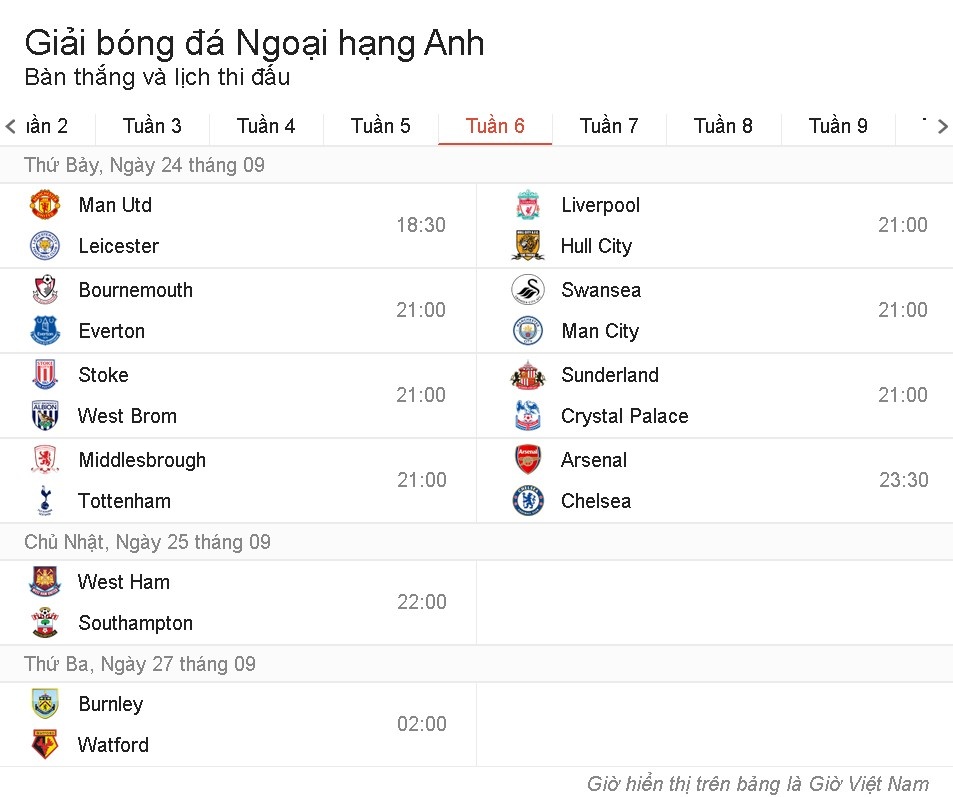Click the Liverpool club crest
953x797 pixels.
tap(527, 205)
